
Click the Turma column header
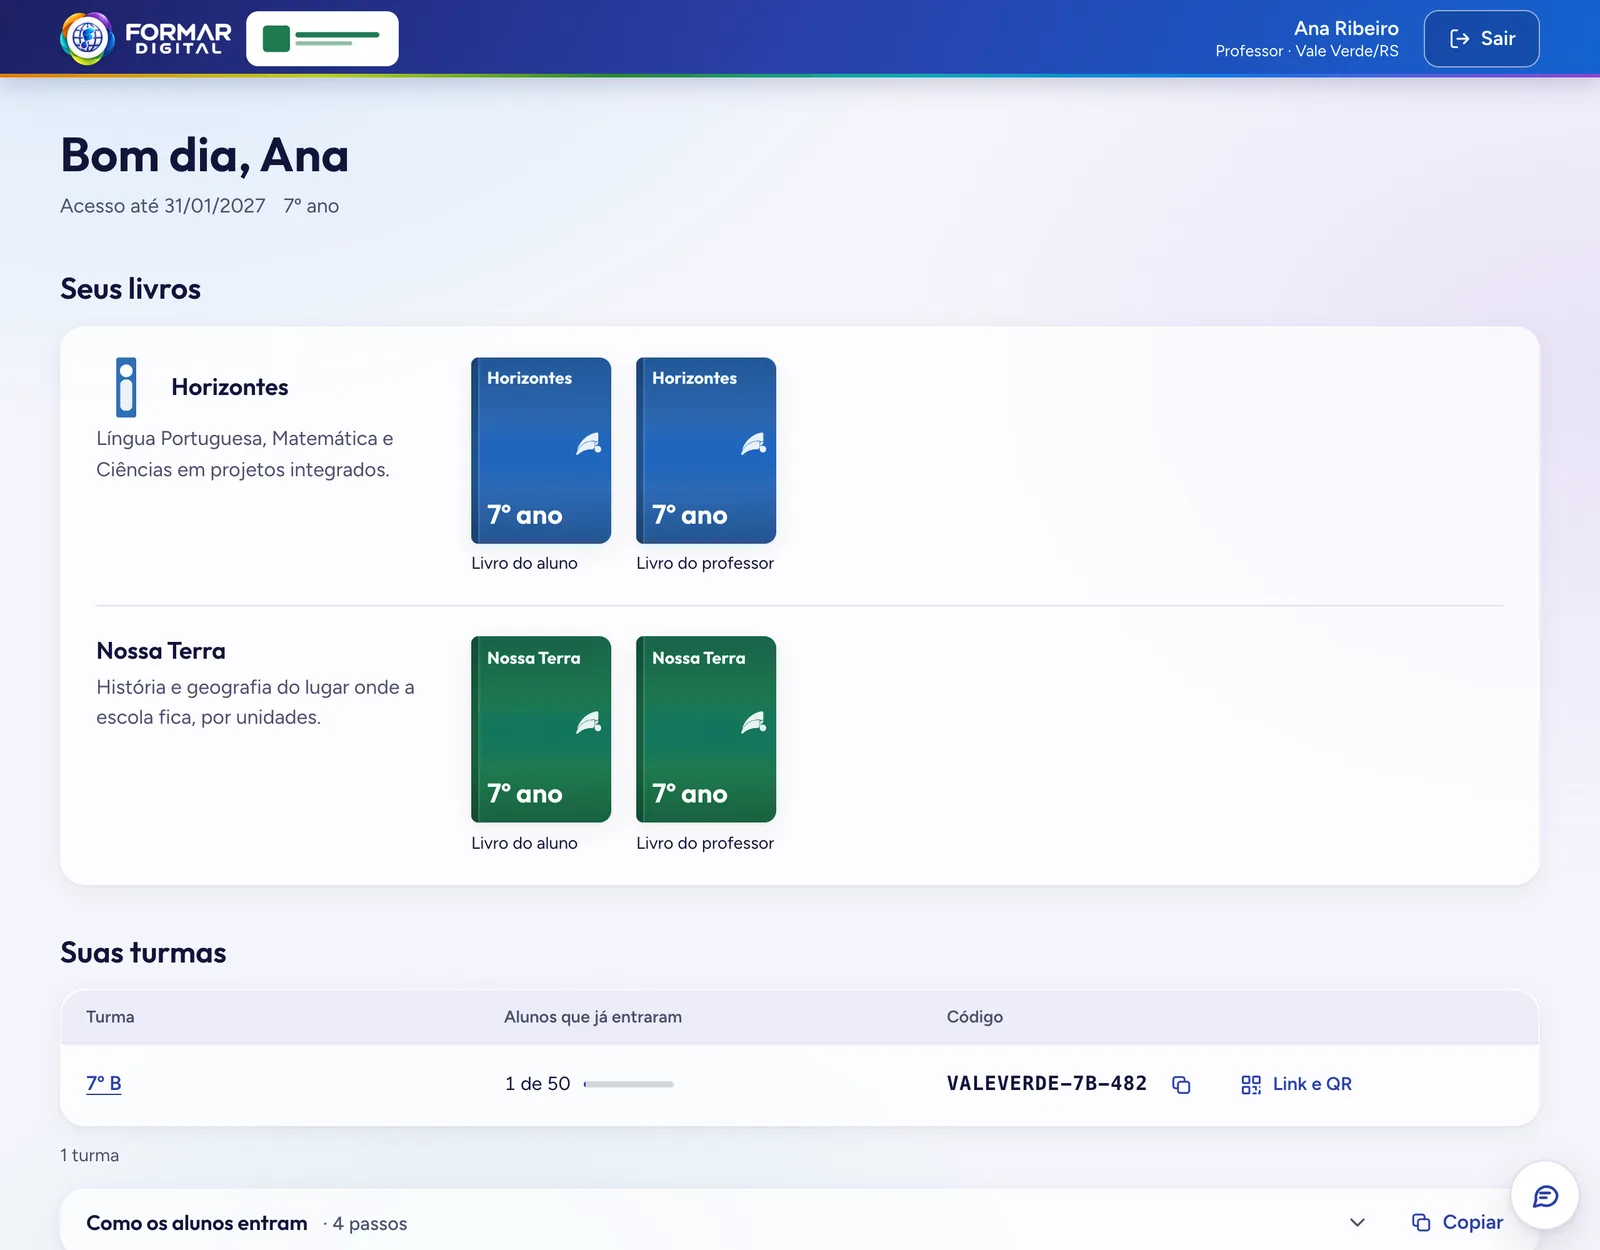(110, 1016)
